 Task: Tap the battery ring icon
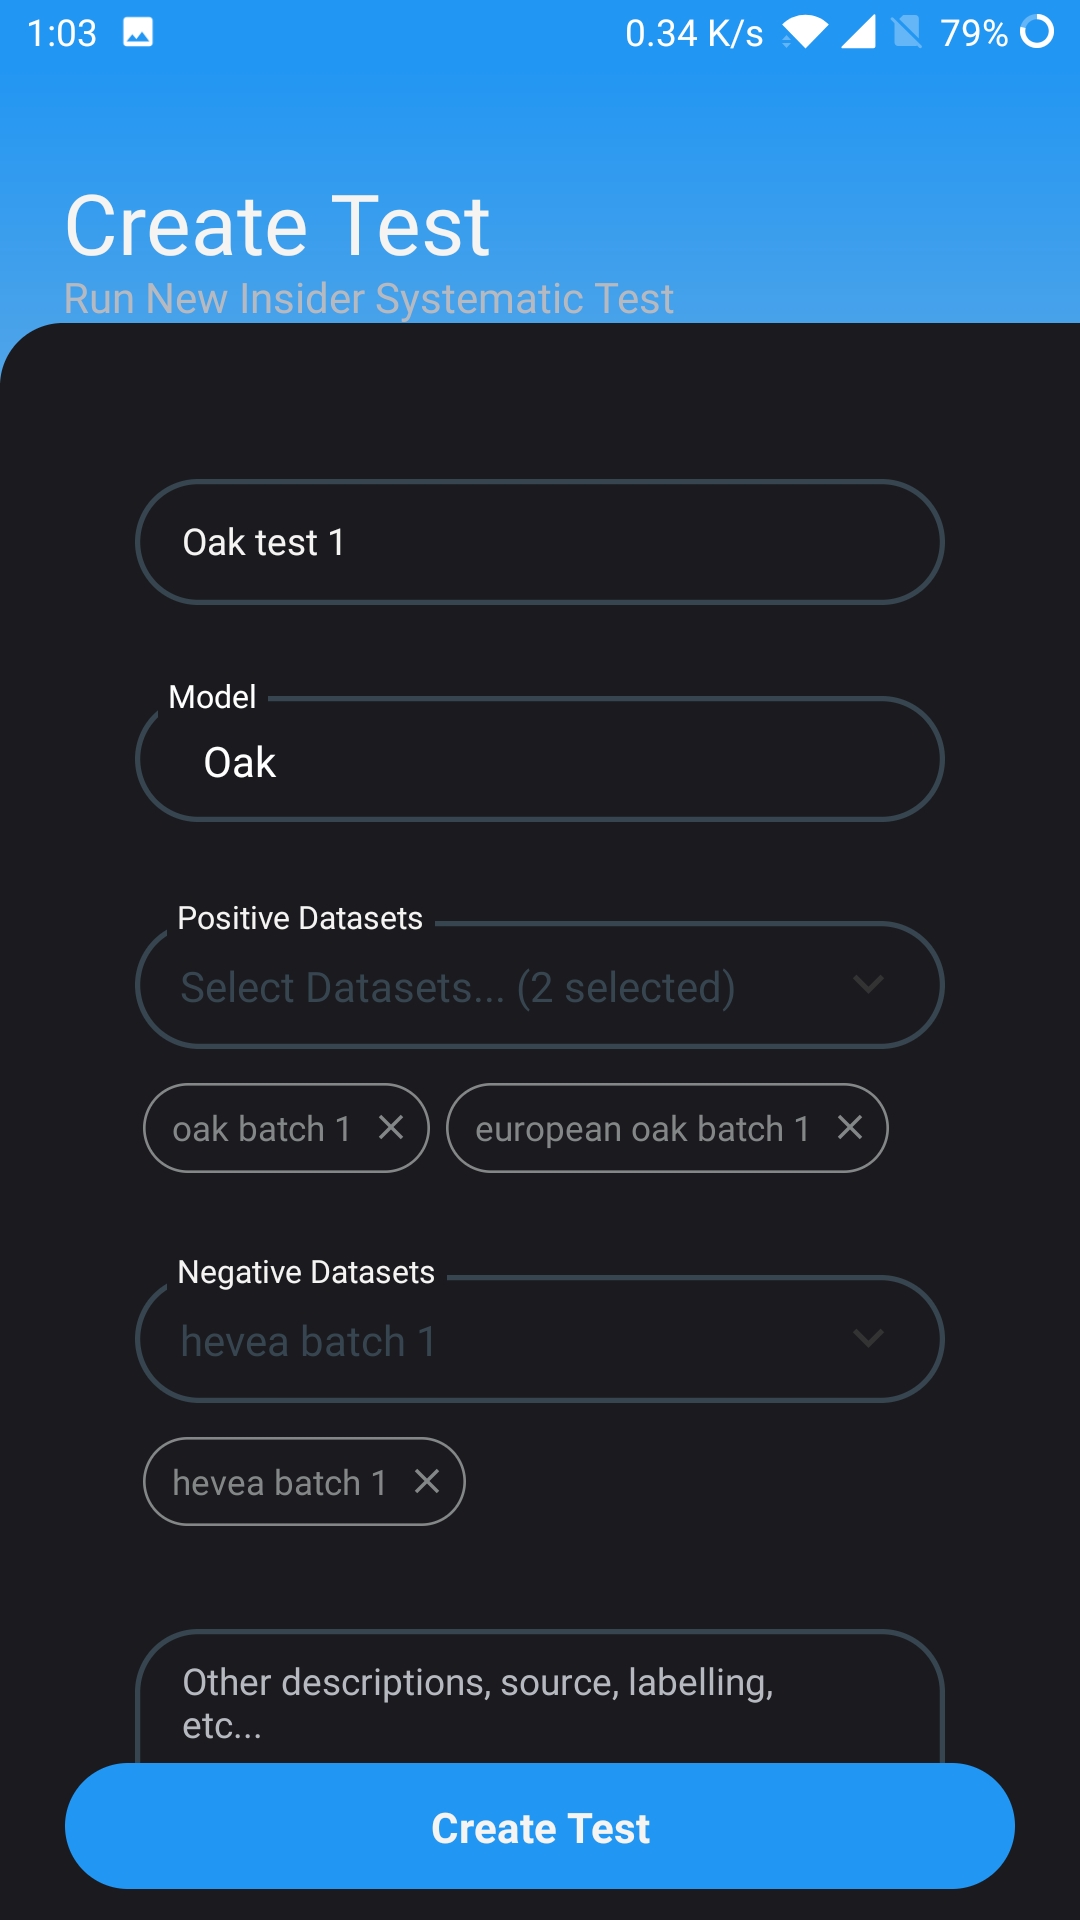pyautogui.click(x=1037, y=32)
